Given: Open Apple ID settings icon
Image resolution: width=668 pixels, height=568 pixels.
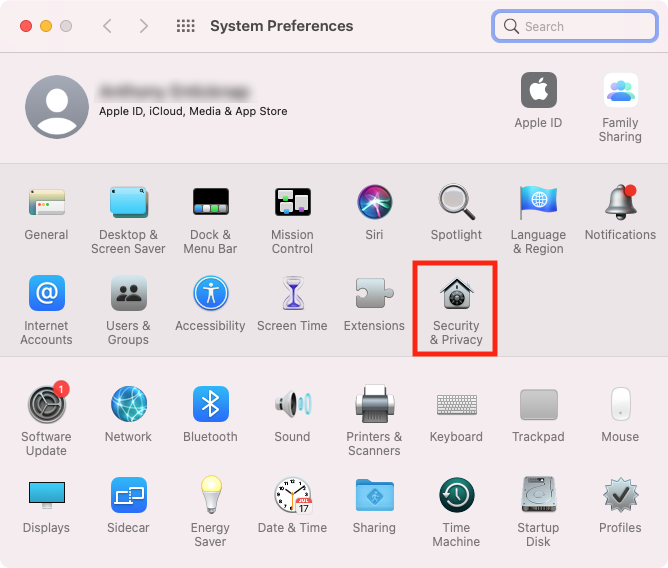Looking at the screenshot, I should click(x=538, y=90).
